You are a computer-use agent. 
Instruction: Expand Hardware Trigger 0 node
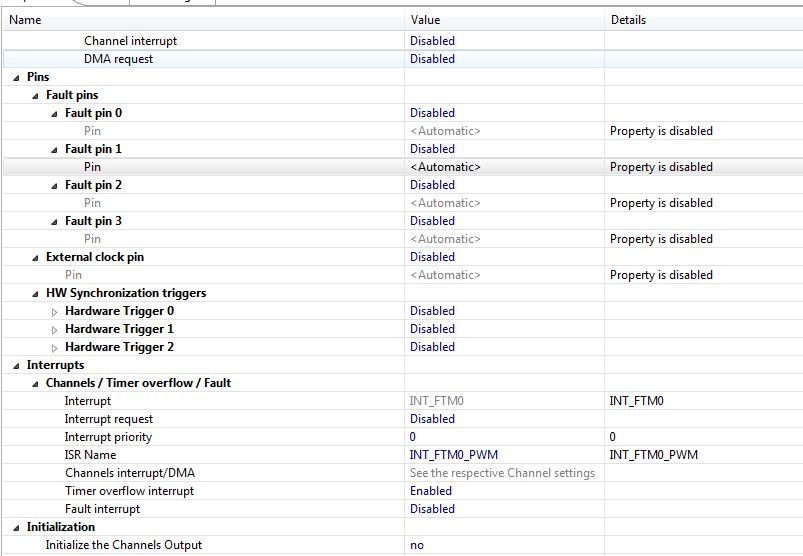[x=55, y=312]
